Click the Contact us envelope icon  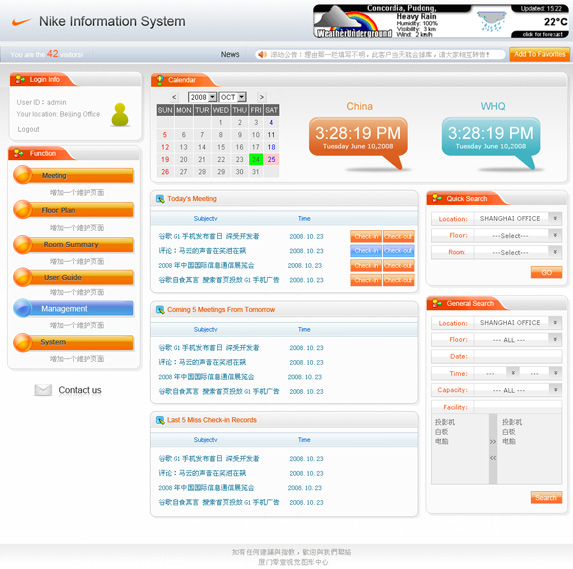pos(43,390)
